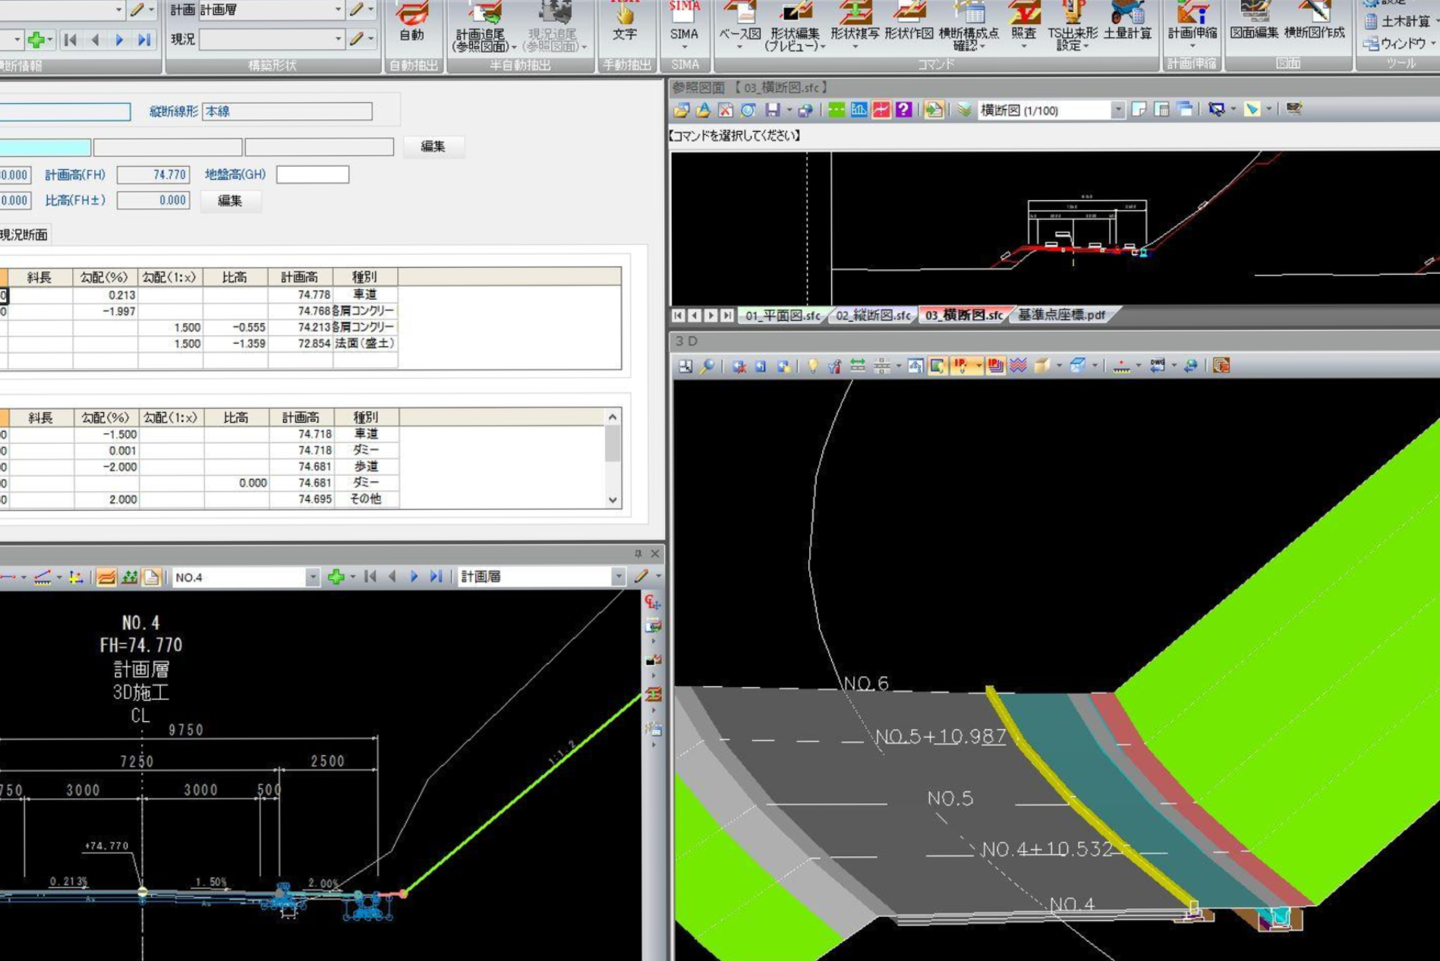Pin the cross-section panel with pushpin icon

point(638,553)
